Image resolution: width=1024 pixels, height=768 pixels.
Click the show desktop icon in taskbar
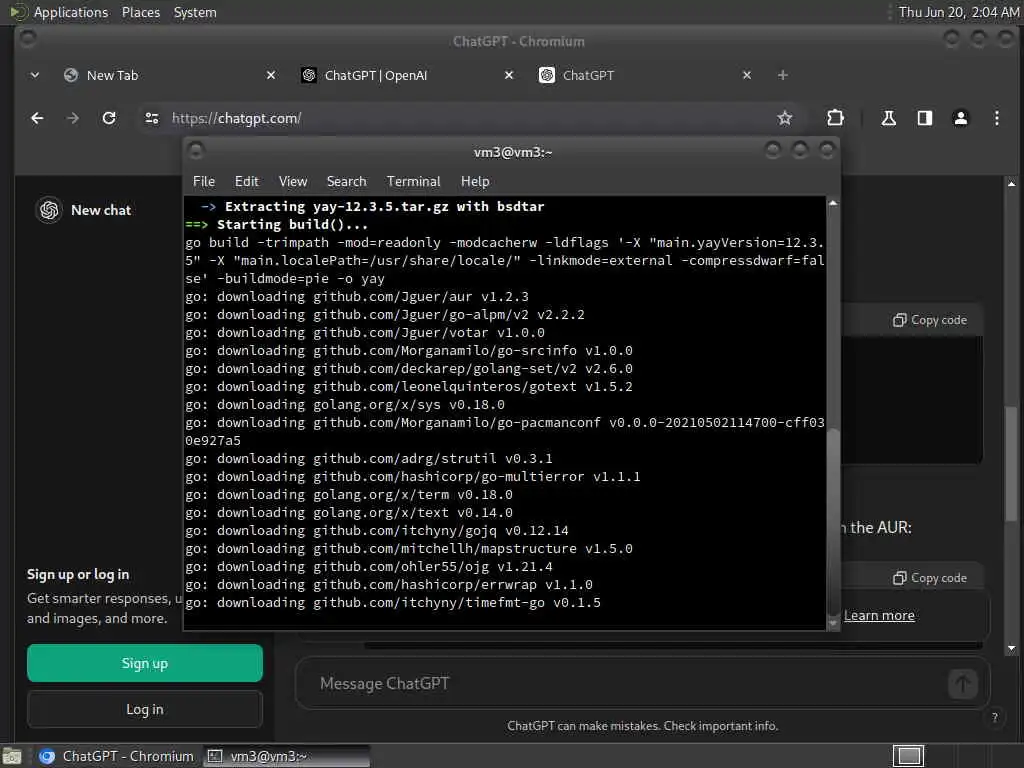12,757
